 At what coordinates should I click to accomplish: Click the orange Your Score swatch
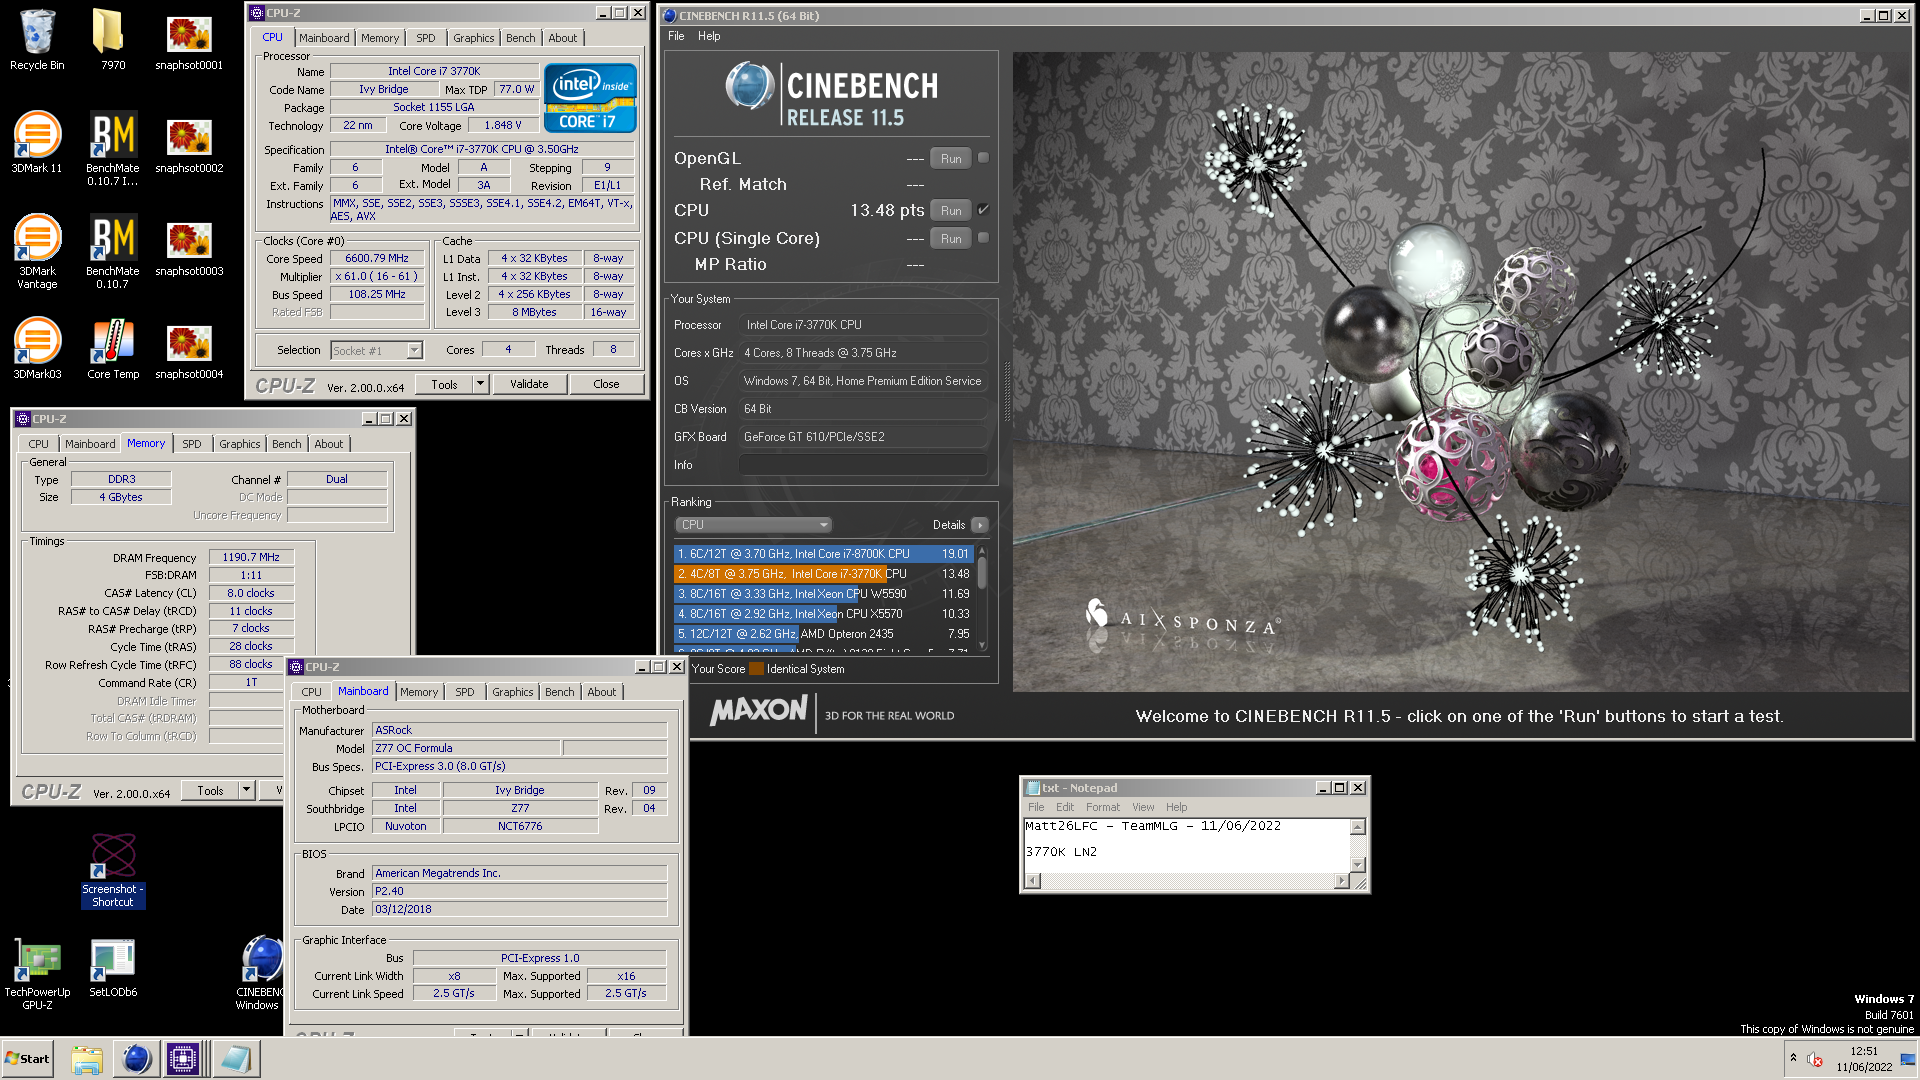pyautogui.click(x=756, y=669)
